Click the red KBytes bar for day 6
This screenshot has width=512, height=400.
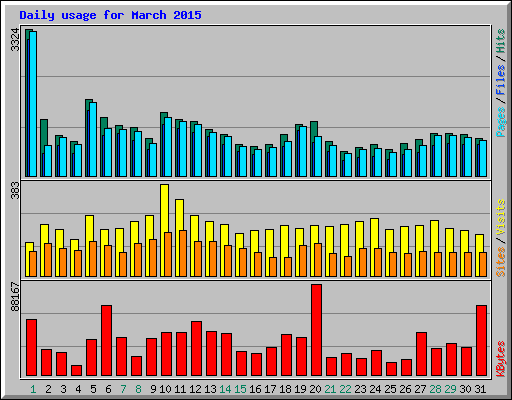[x=106, y=340]
